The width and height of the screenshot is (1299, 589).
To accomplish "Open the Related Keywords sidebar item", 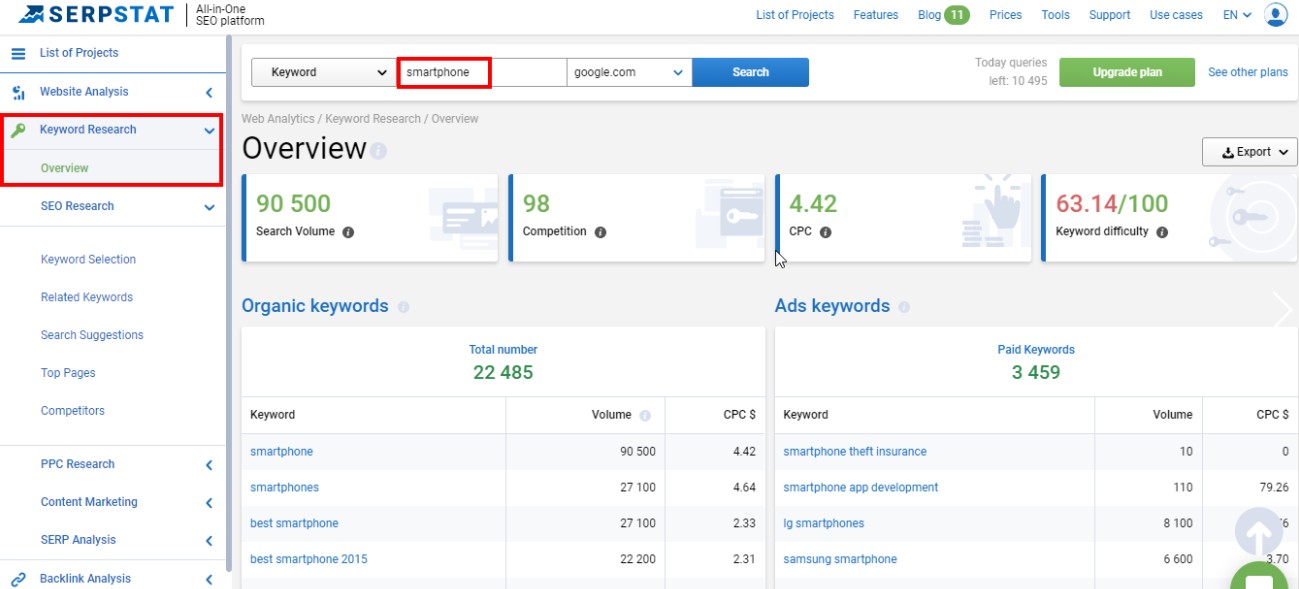I will [87, 297].
